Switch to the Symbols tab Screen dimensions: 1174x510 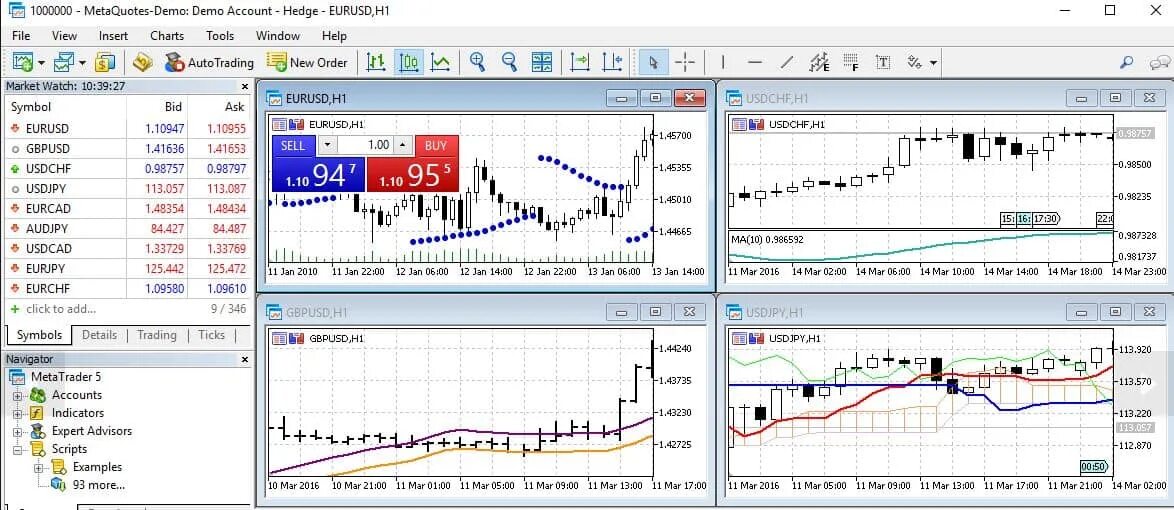pos(39,335)
